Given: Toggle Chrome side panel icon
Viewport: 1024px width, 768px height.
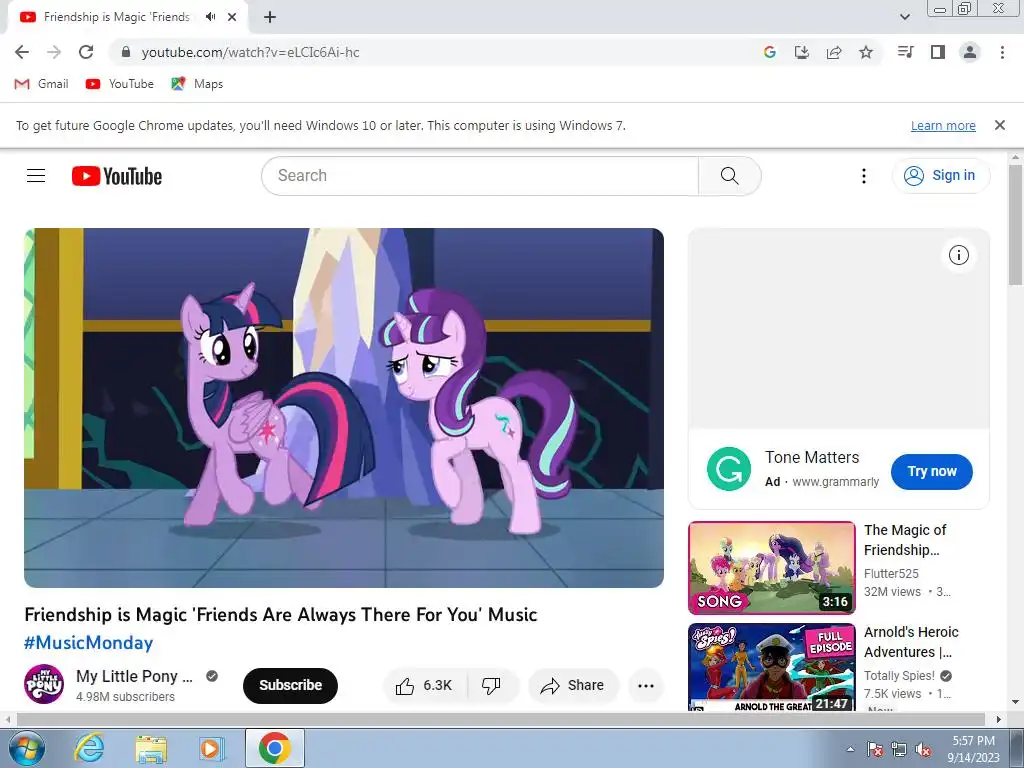Looking at the screenshot, I should (938, 52).
